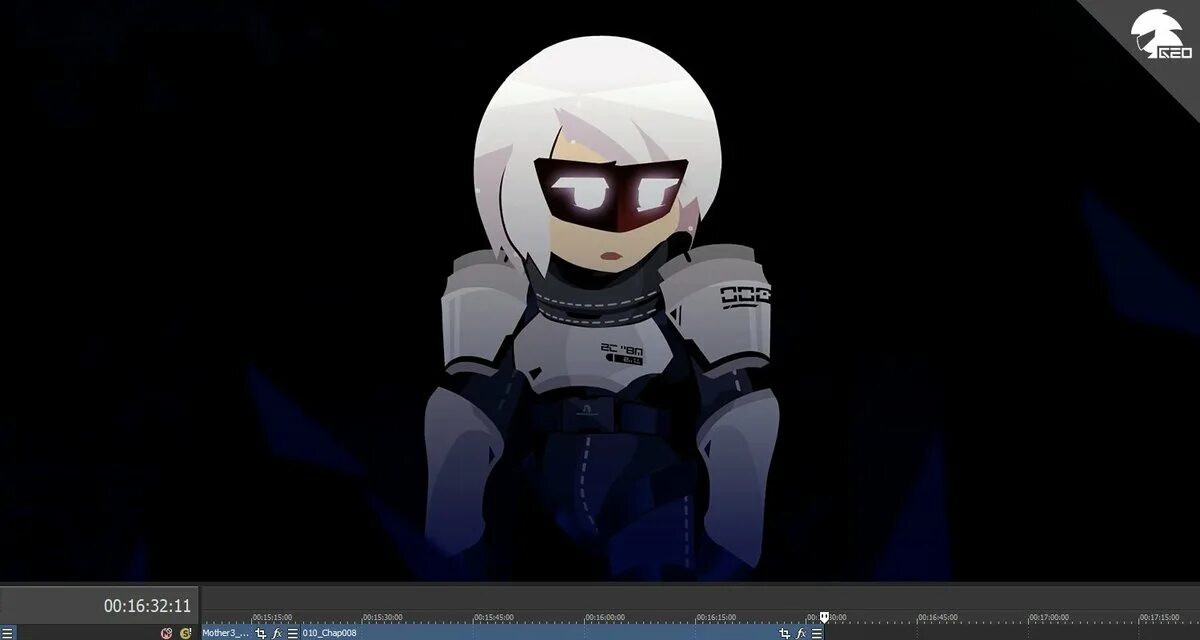1200x640 pixels.
Task: Open pan/crop on the 010_Chap008 clip
Action: tap(785, 633)
